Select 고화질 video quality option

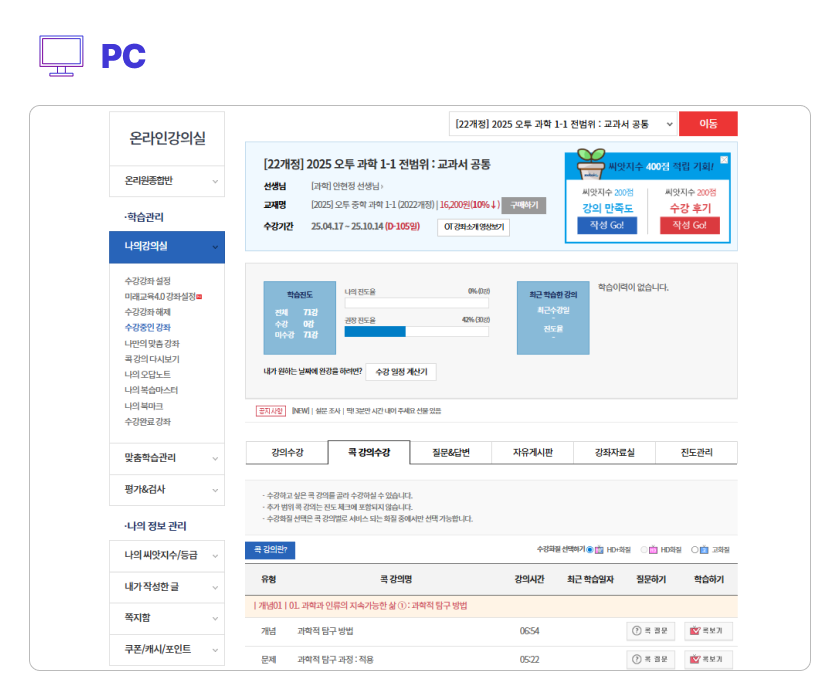coord(695,550)
